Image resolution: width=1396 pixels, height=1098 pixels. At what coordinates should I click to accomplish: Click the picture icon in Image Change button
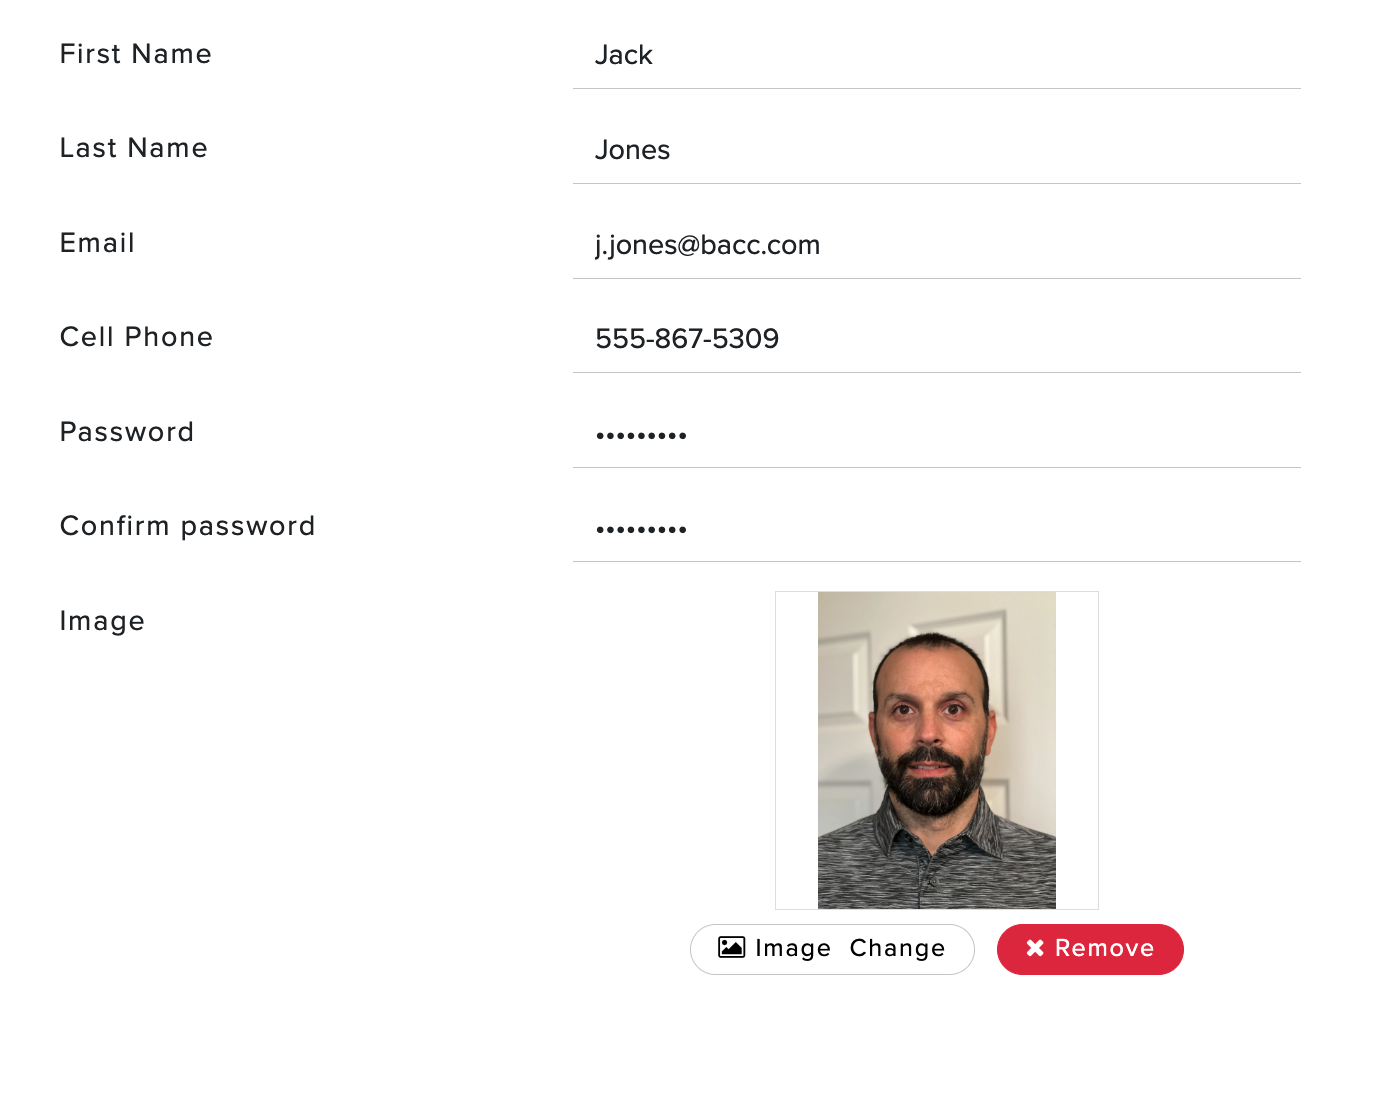731,947
